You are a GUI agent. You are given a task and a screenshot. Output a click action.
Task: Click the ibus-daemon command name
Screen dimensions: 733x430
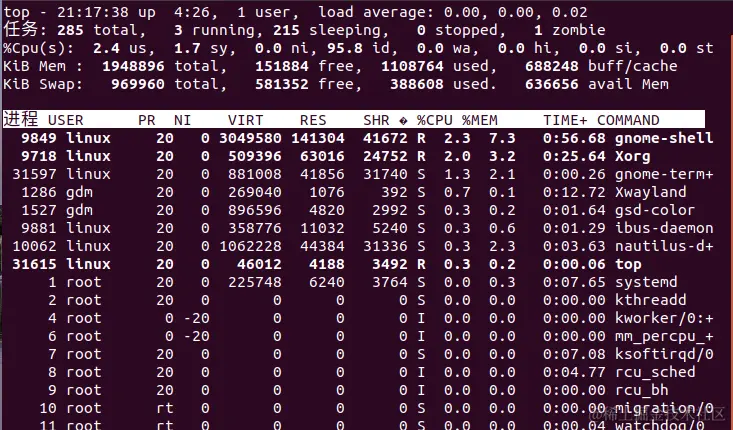pyautogui.click(x=664, y=228)
